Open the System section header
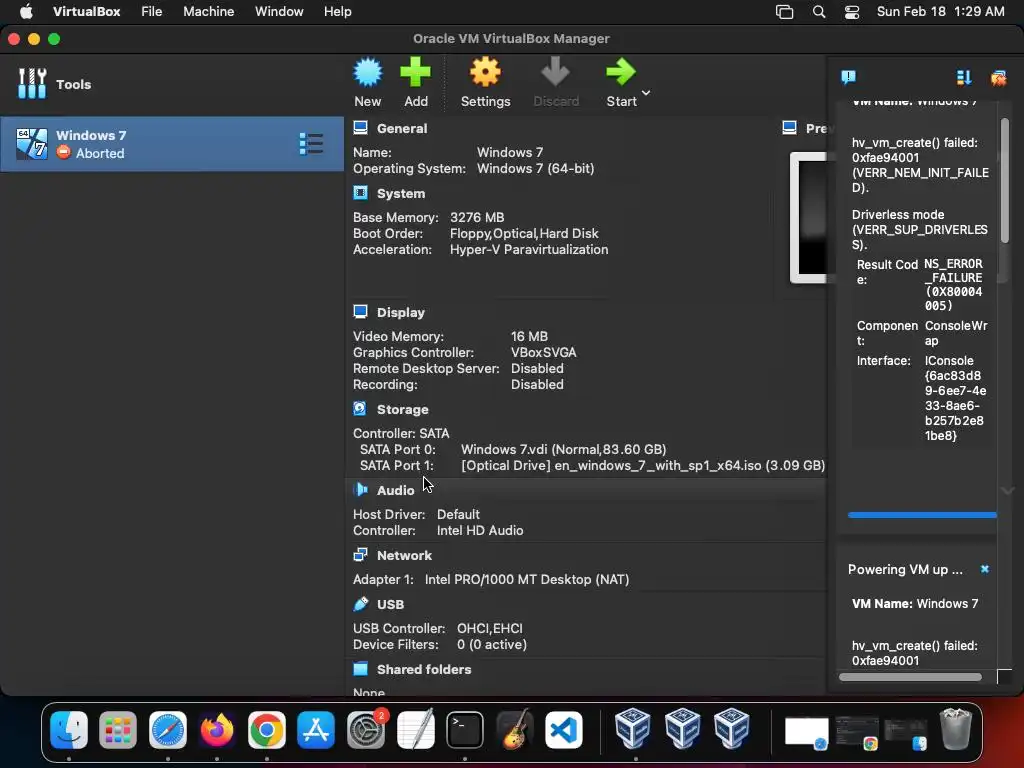 point(400,193)
